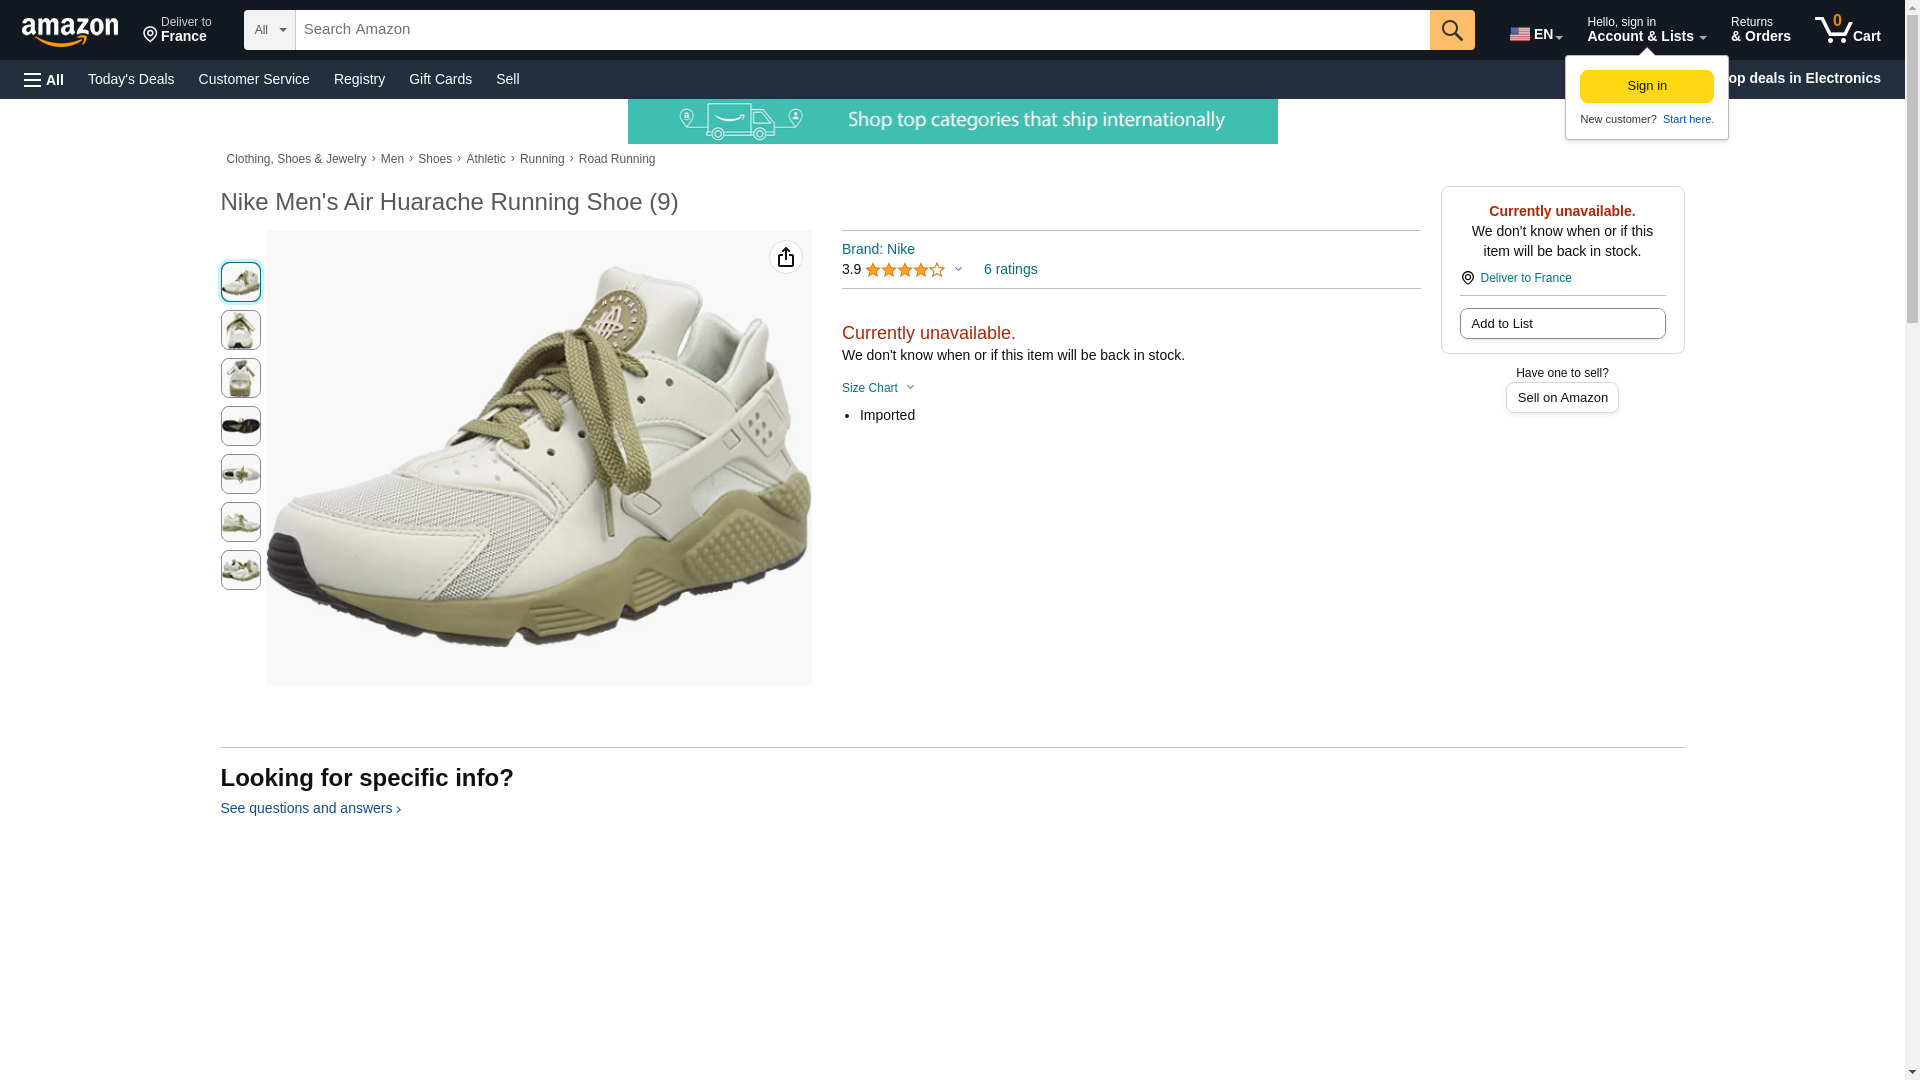Click See questions and answers link

(x=310, y=808)
